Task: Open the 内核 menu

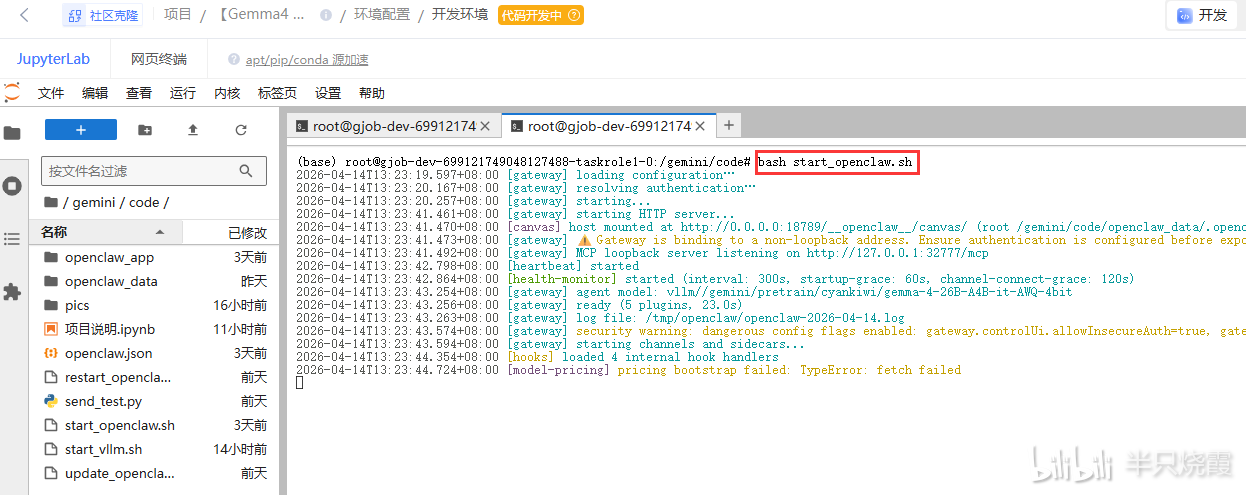Action: pos(227,93)
